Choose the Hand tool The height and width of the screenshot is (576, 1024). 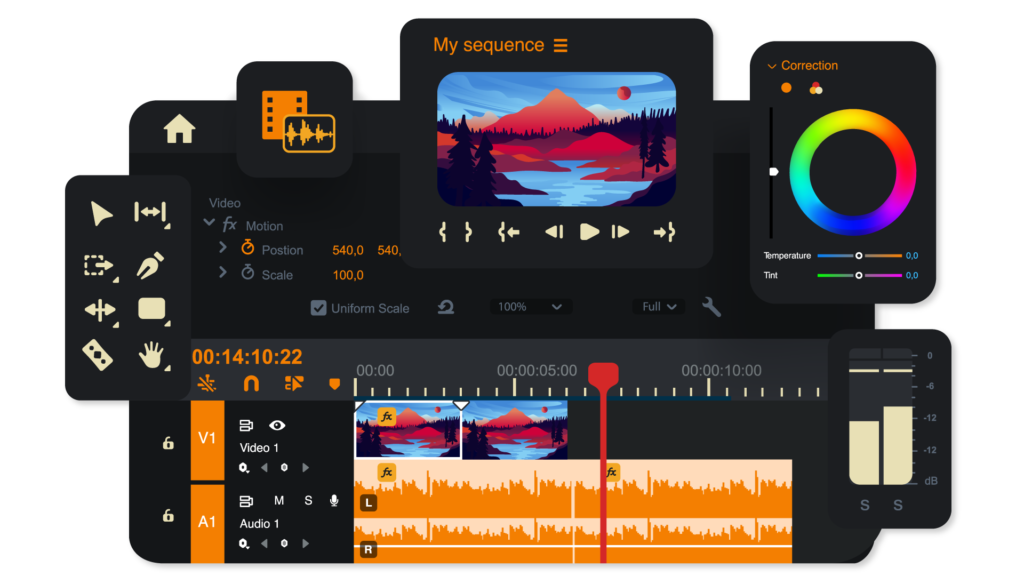(150, 355)
